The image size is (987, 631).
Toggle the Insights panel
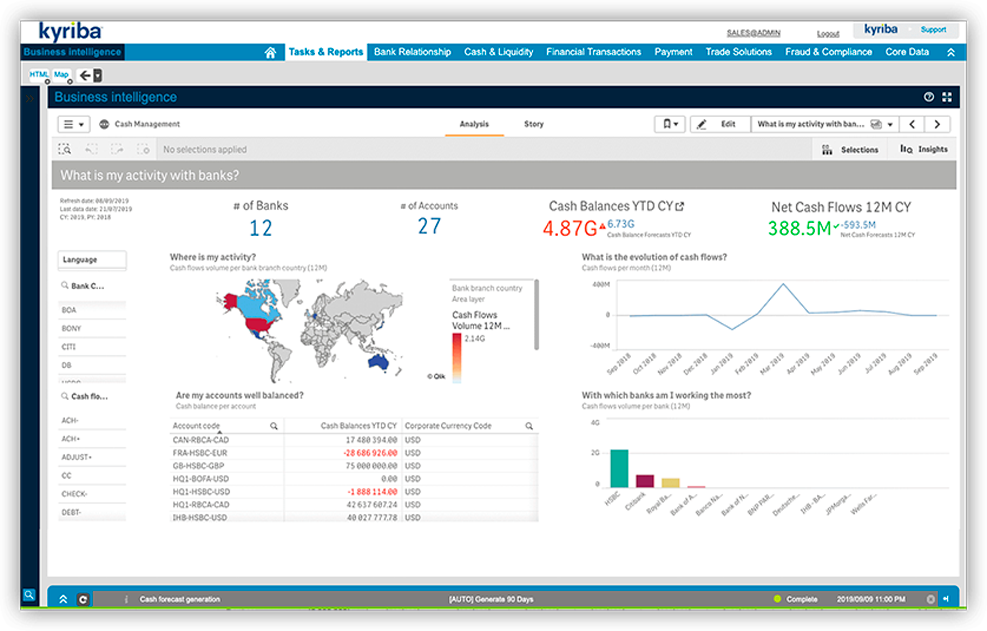click(x=923, y=149)
